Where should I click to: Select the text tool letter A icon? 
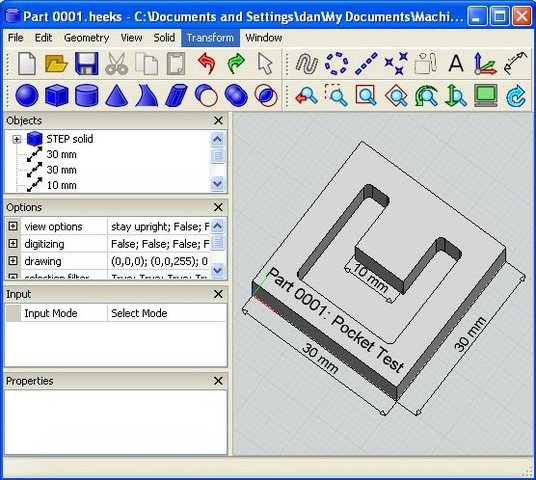click(456, 63)
